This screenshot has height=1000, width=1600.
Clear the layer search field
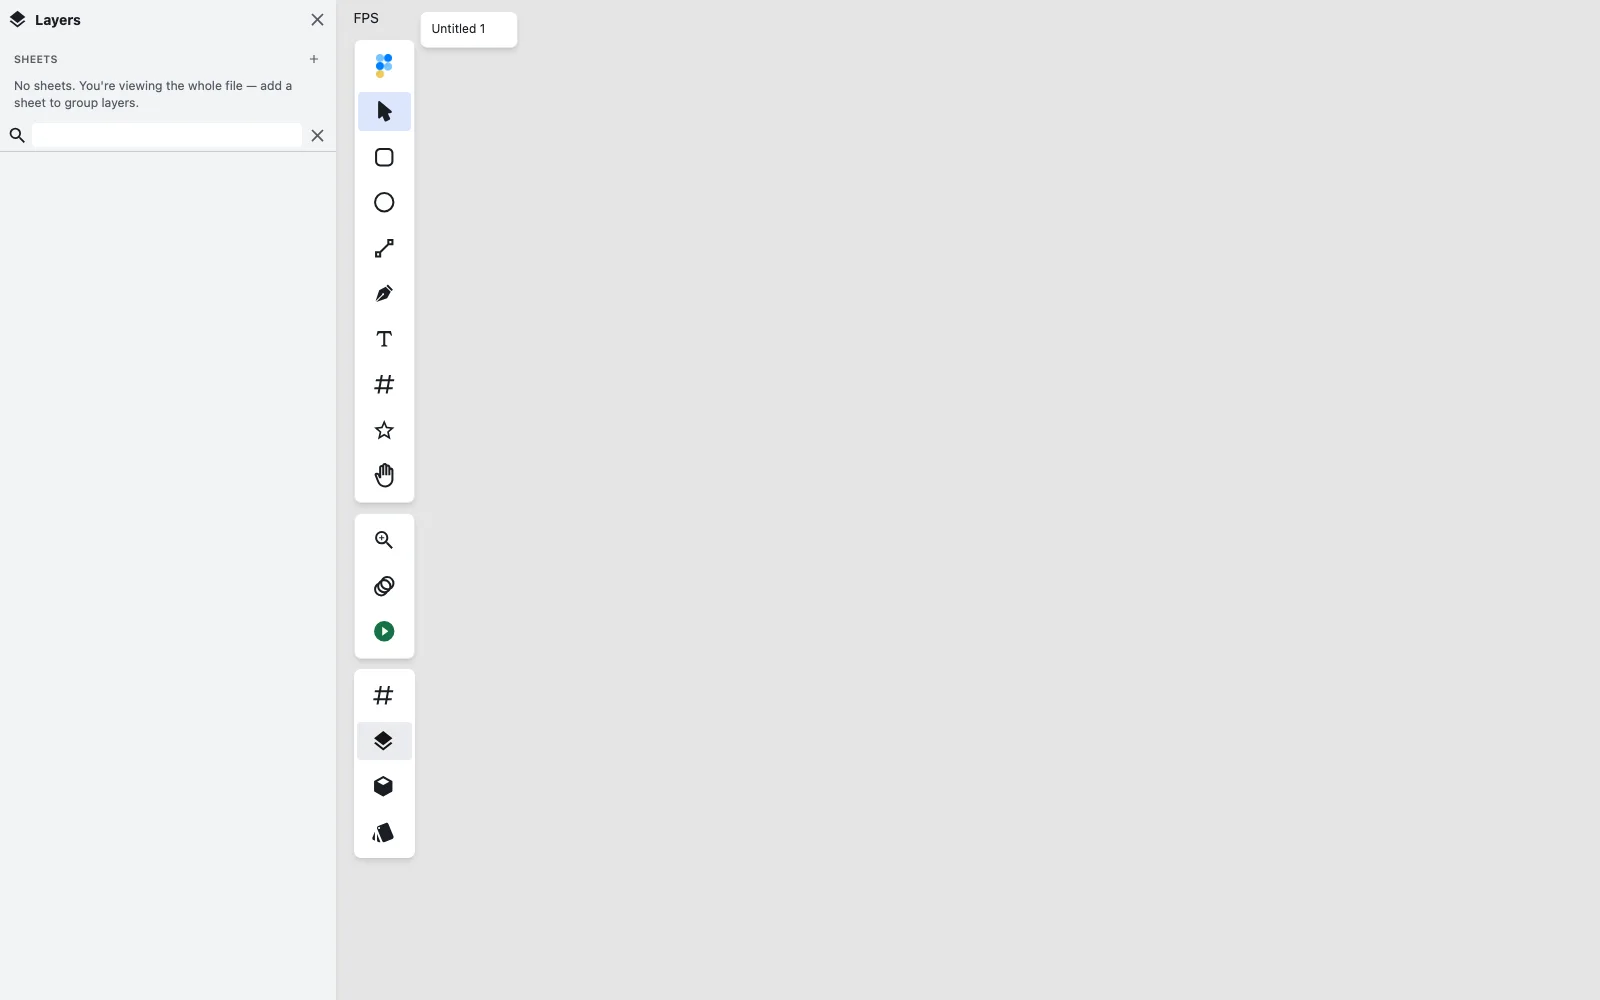tap(317, 135)
